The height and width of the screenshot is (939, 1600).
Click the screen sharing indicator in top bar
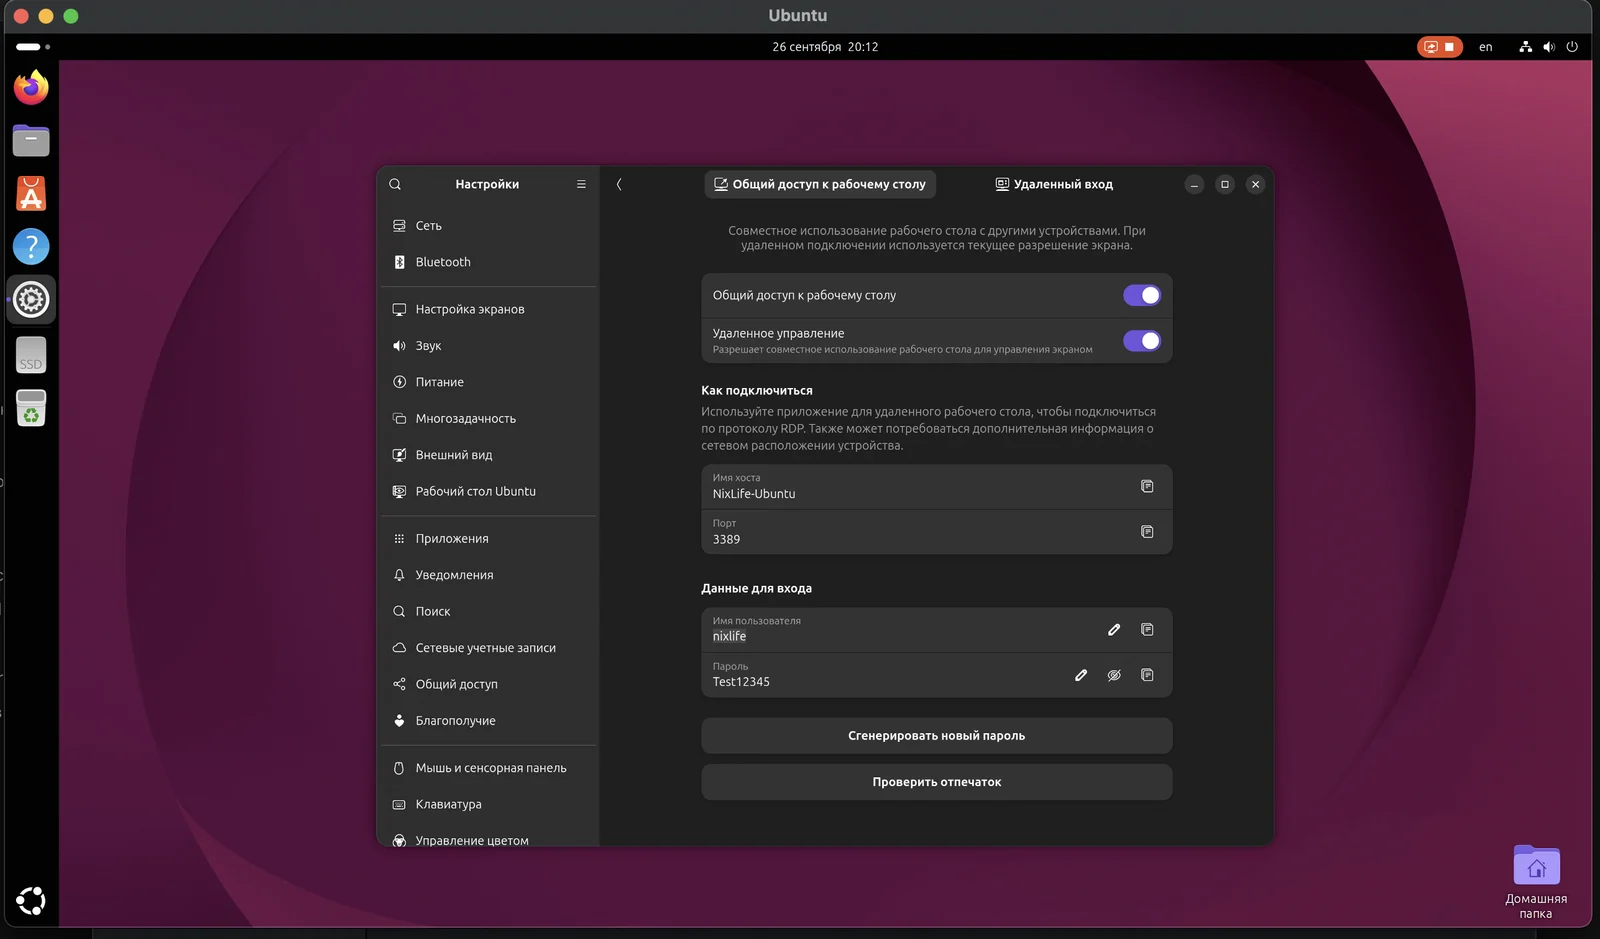click(1440, 47)
